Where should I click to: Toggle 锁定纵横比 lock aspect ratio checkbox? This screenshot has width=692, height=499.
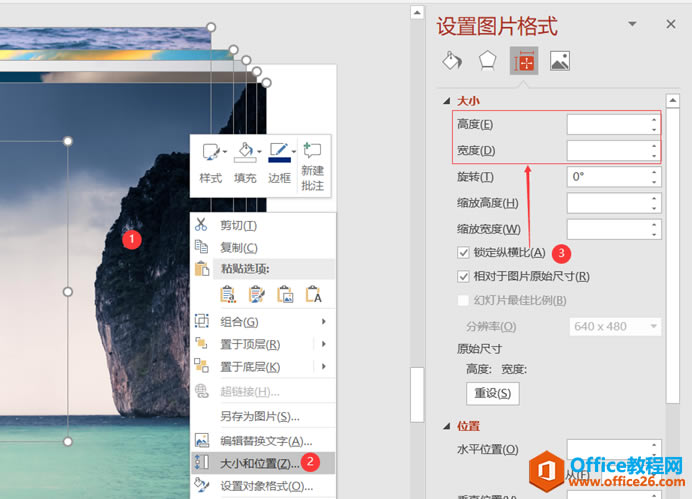pyautogui.click(x=463, y=253)
